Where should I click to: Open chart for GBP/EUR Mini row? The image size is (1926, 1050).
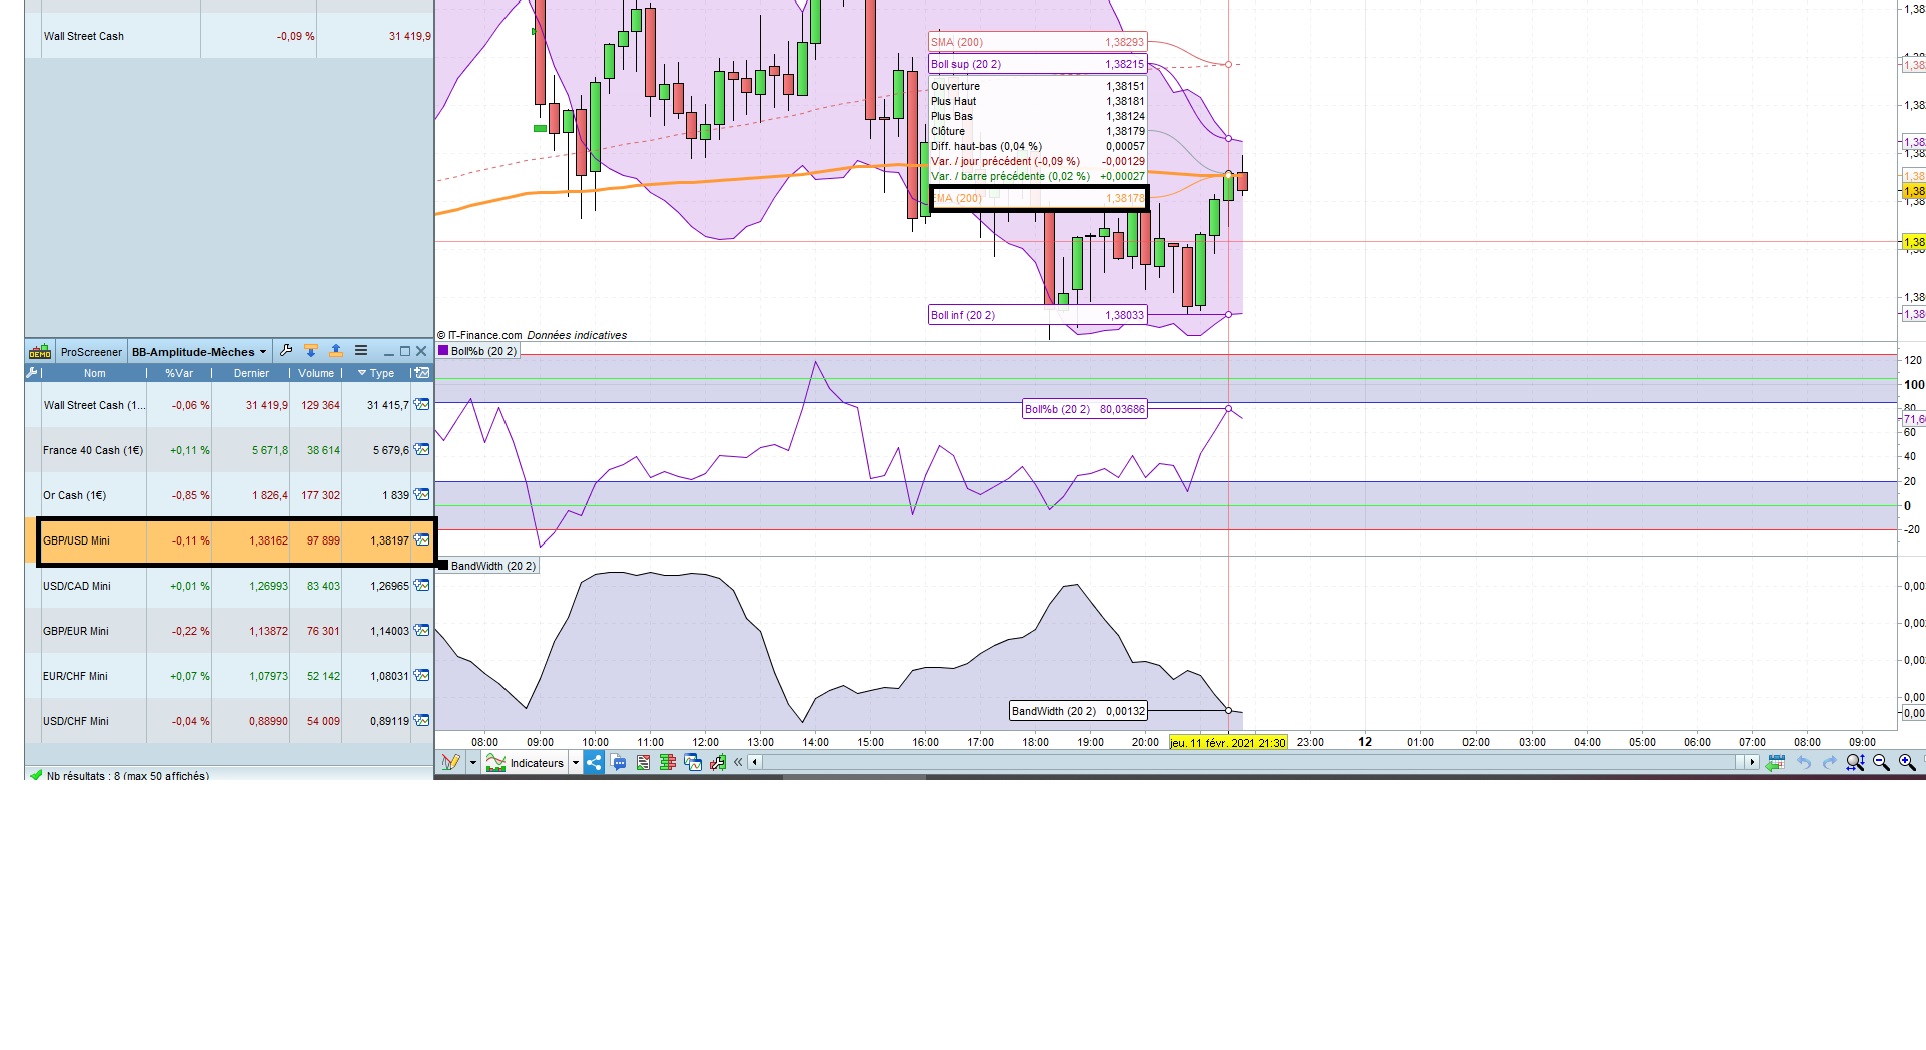422,631
